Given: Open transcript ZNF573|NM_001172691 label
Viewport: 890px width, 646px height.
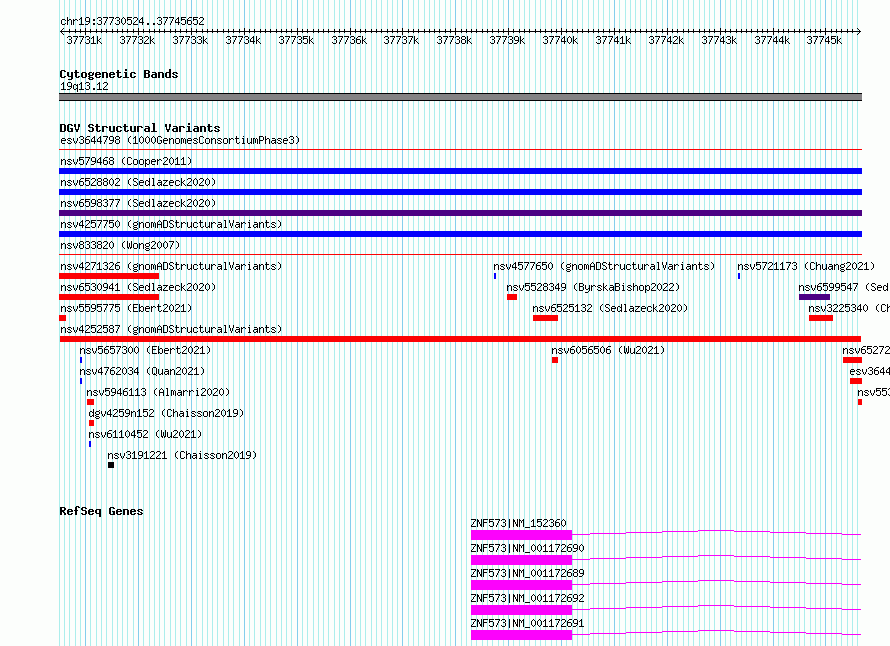Looking at the screenshot, I should point(527,623).
